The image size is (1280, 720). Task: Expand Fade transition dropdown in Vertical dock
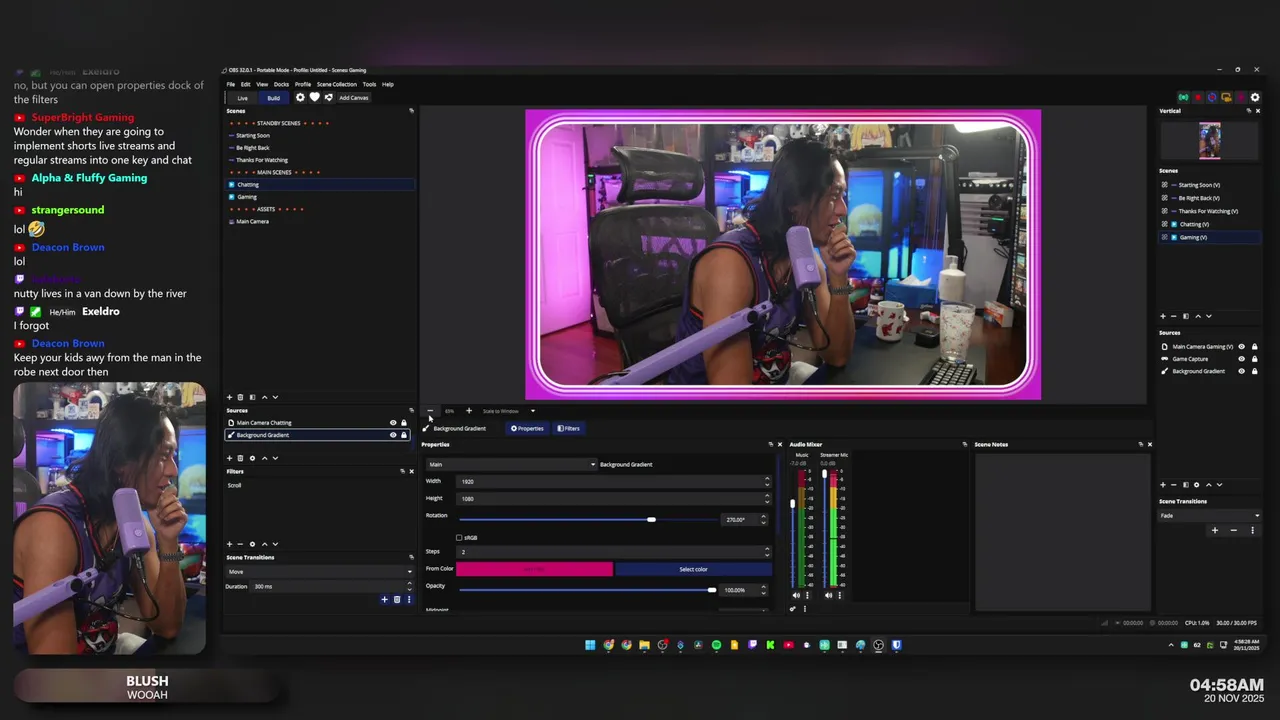(1210, 516)
